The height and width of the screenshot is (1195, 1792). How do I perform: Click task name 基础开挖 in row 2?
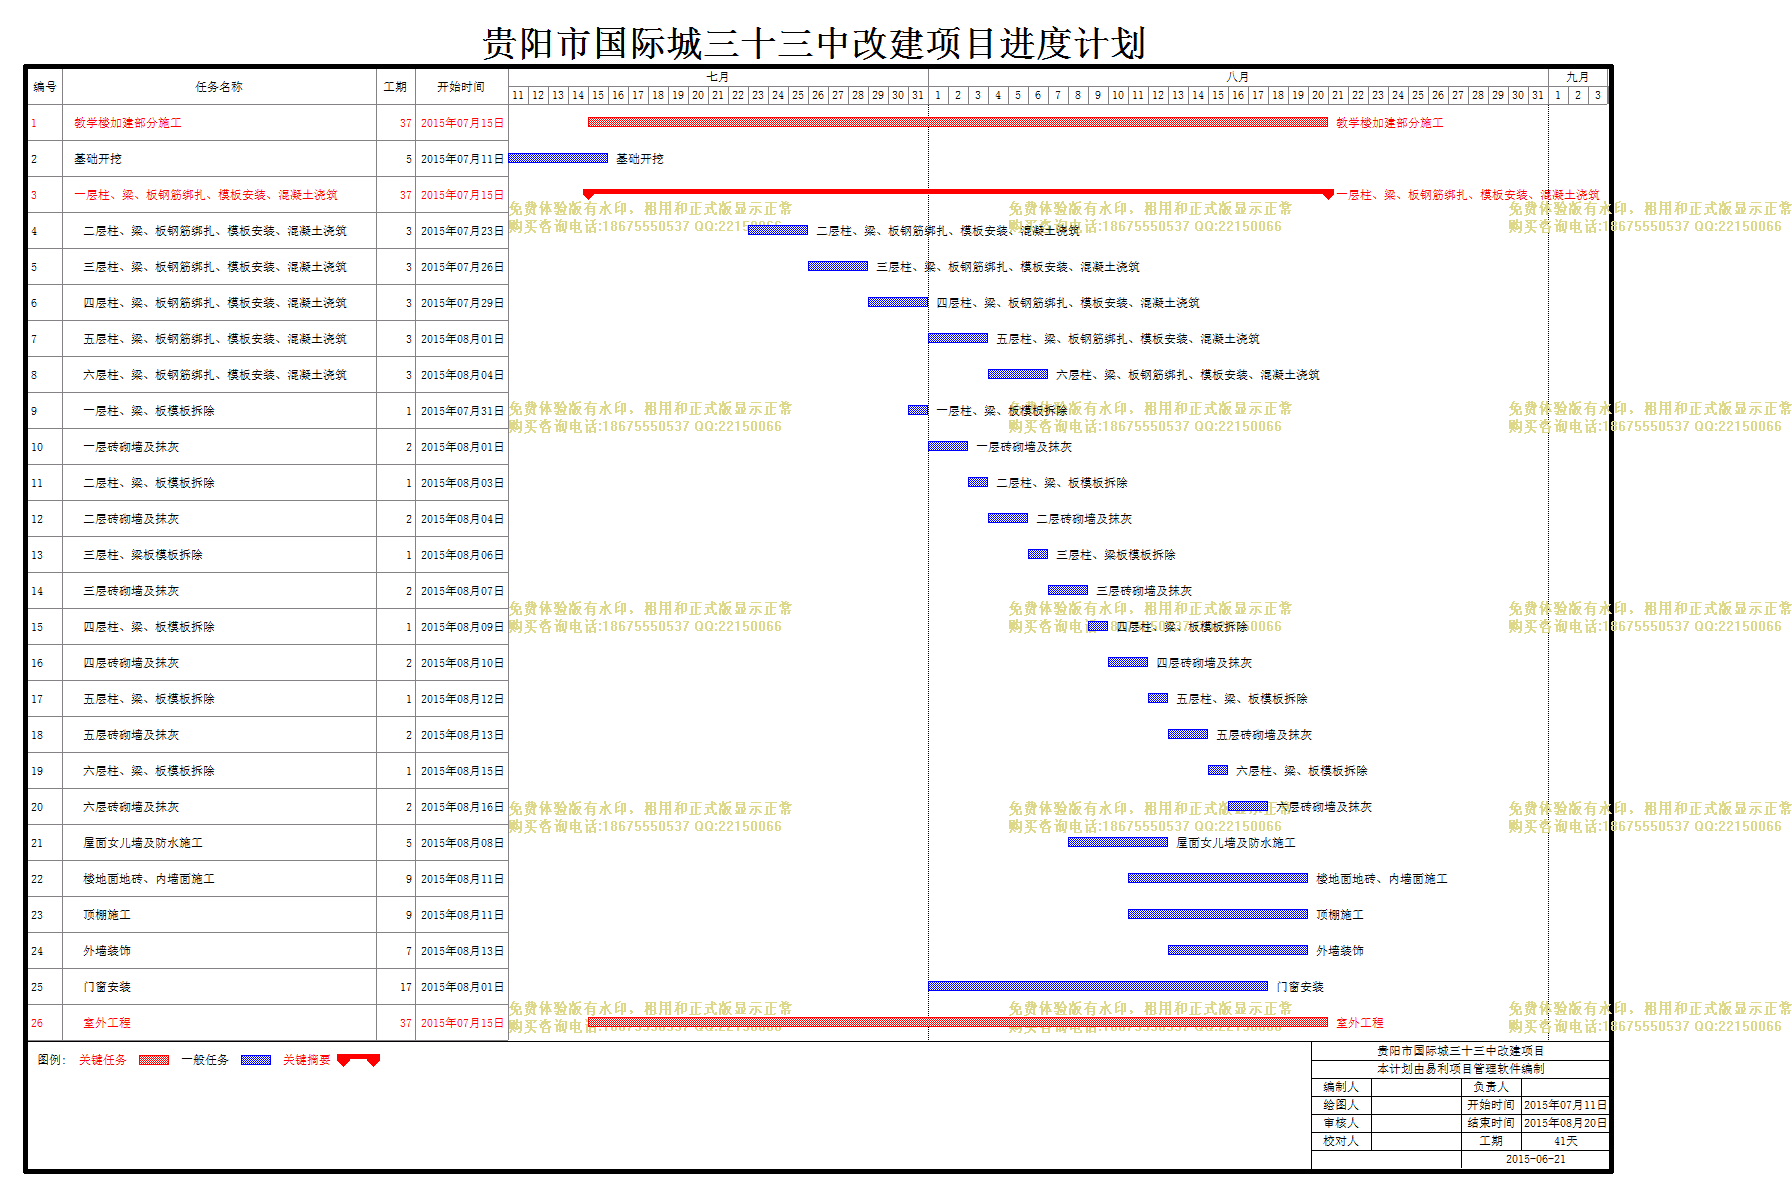click(x=98, y=159)
